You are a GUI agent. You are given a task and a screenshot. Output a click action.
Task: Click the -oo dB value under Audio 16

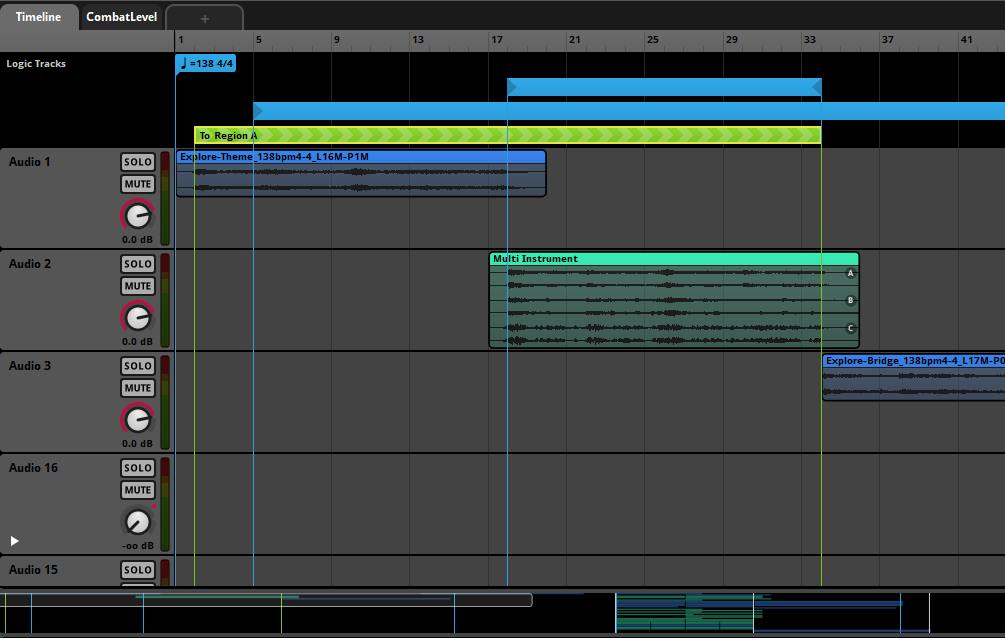coord(137,546)
